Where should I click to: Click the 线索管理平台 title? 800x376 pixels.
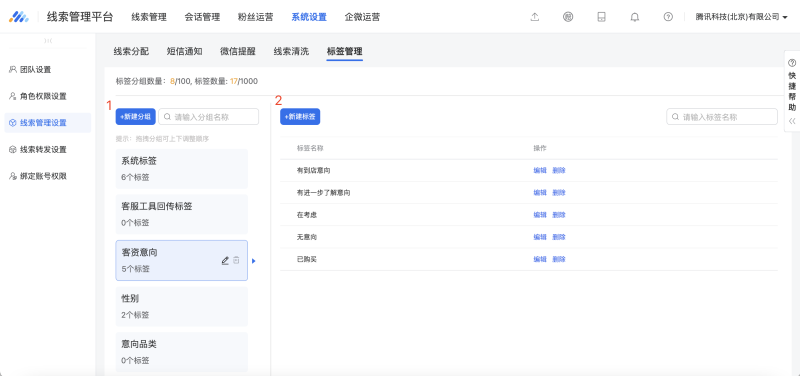80,17
